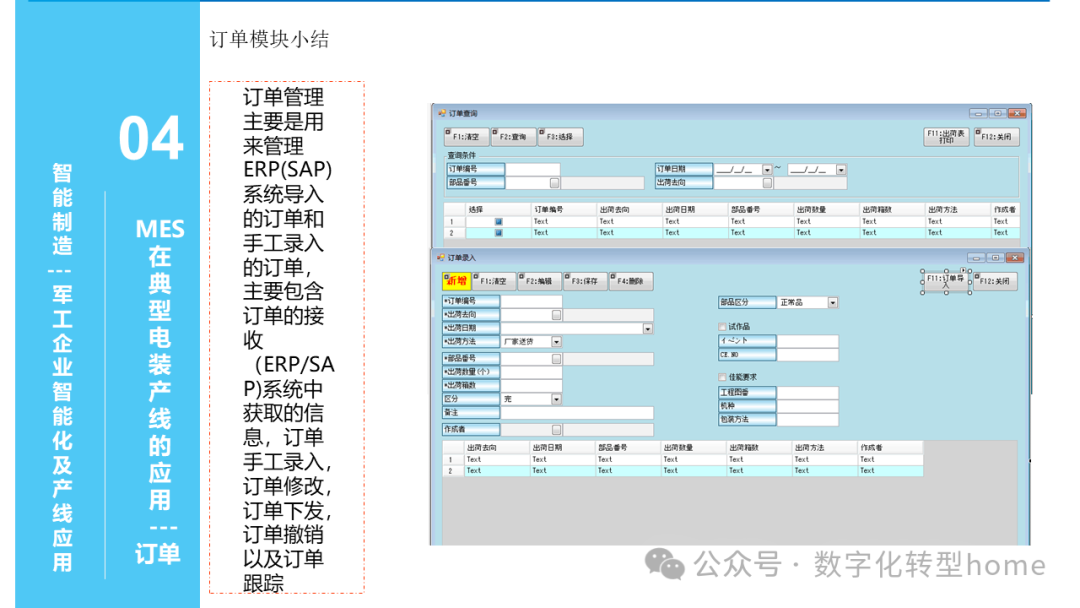The image size is (1080, 608).
Task: Open the 部品区分 正常品 dropdown
Action: (x=832, y=303)
